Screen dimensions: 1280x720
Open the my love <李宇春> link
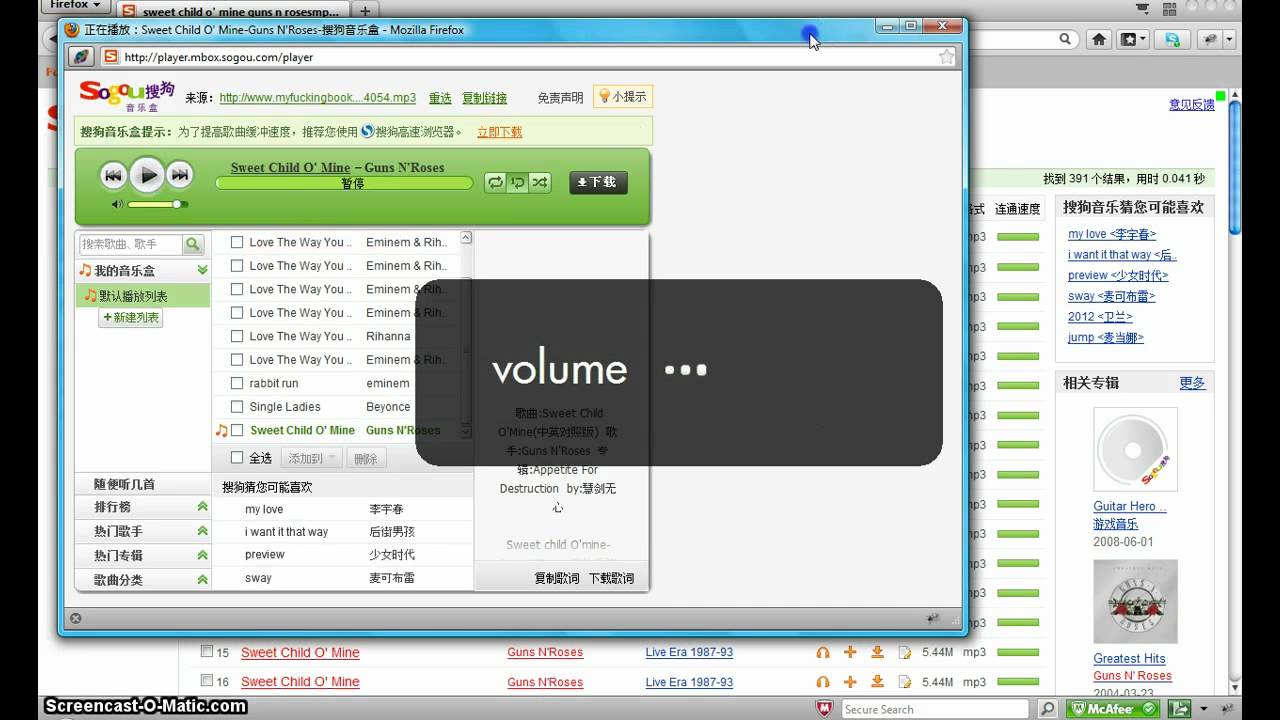pos(1112,234)
